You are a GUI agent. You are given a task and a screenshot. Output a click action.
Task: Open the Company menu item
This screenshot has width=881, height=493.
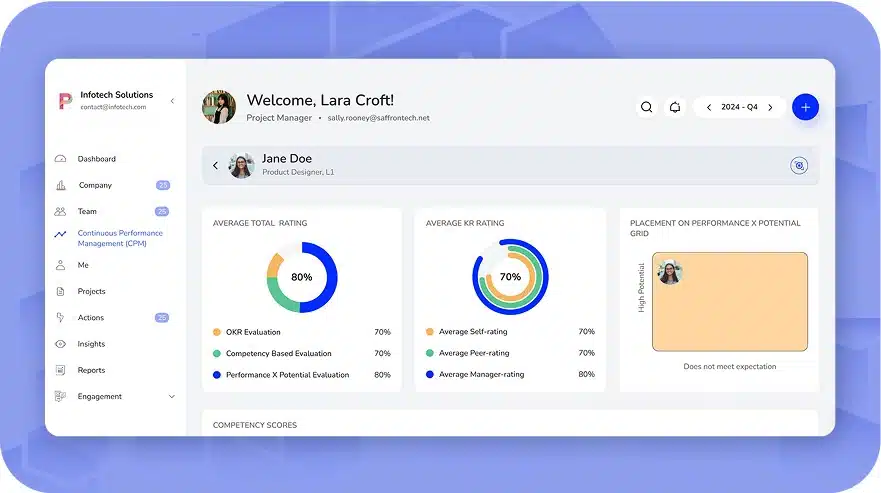pyautogui.click(x=95, y=185)
